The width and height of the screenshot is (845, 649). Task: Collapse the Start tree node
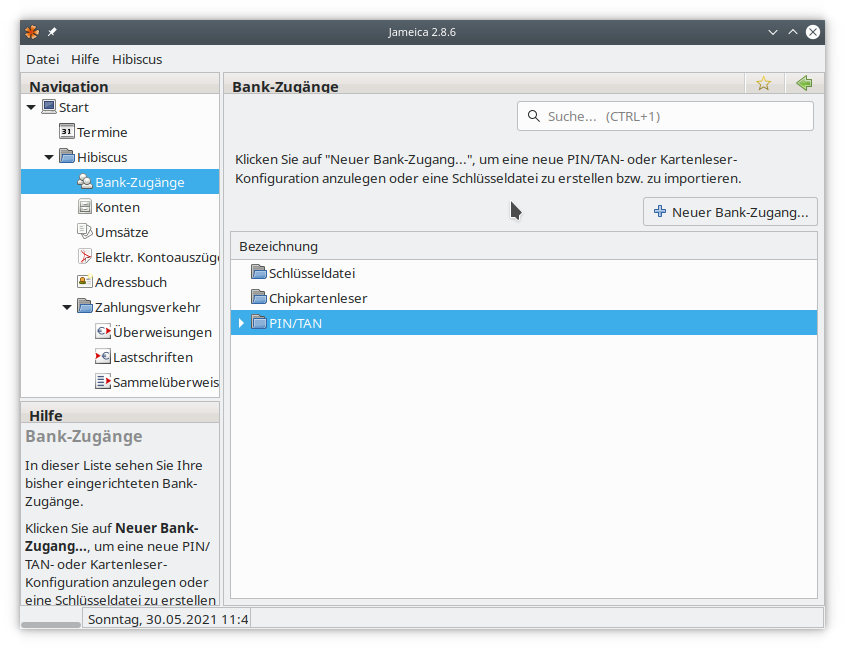(31, 107)
